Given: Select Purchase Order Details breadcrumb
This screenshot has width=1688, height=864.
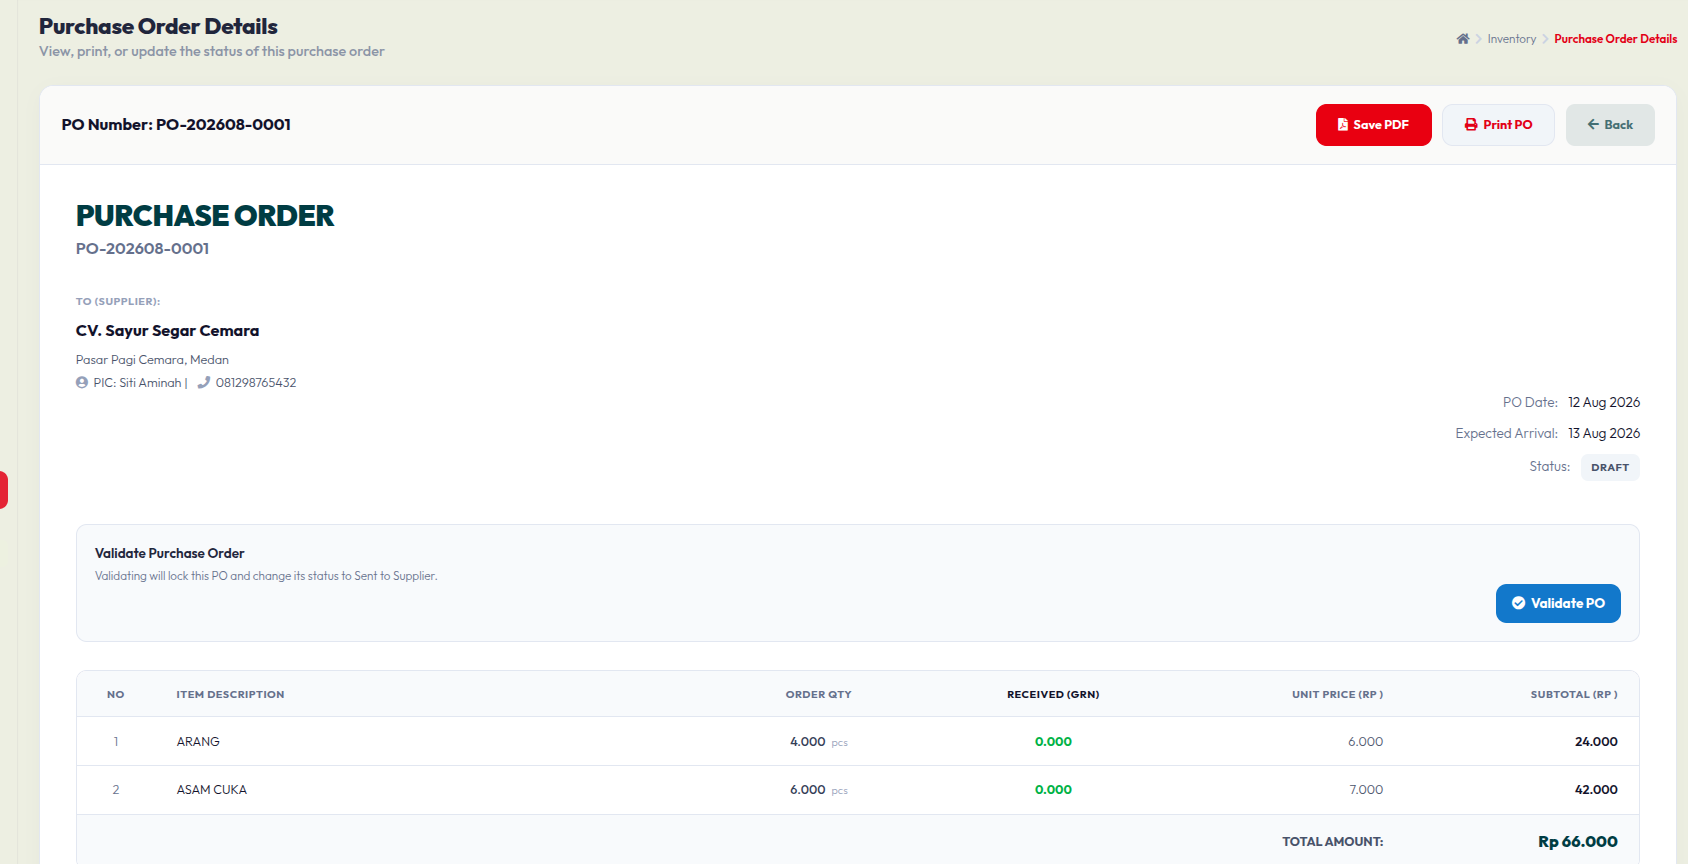Looking at the screenshot, I should coord(1615,39).
